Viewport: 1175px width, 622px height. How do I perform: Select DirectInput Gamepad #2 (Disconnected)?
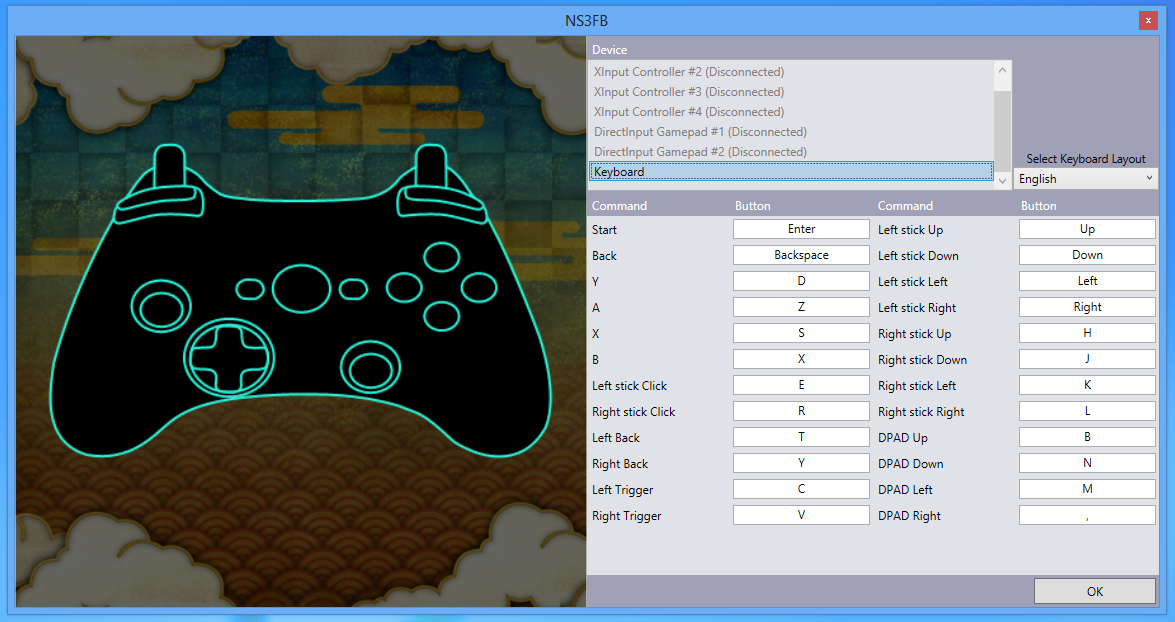(x=791, y=151)
